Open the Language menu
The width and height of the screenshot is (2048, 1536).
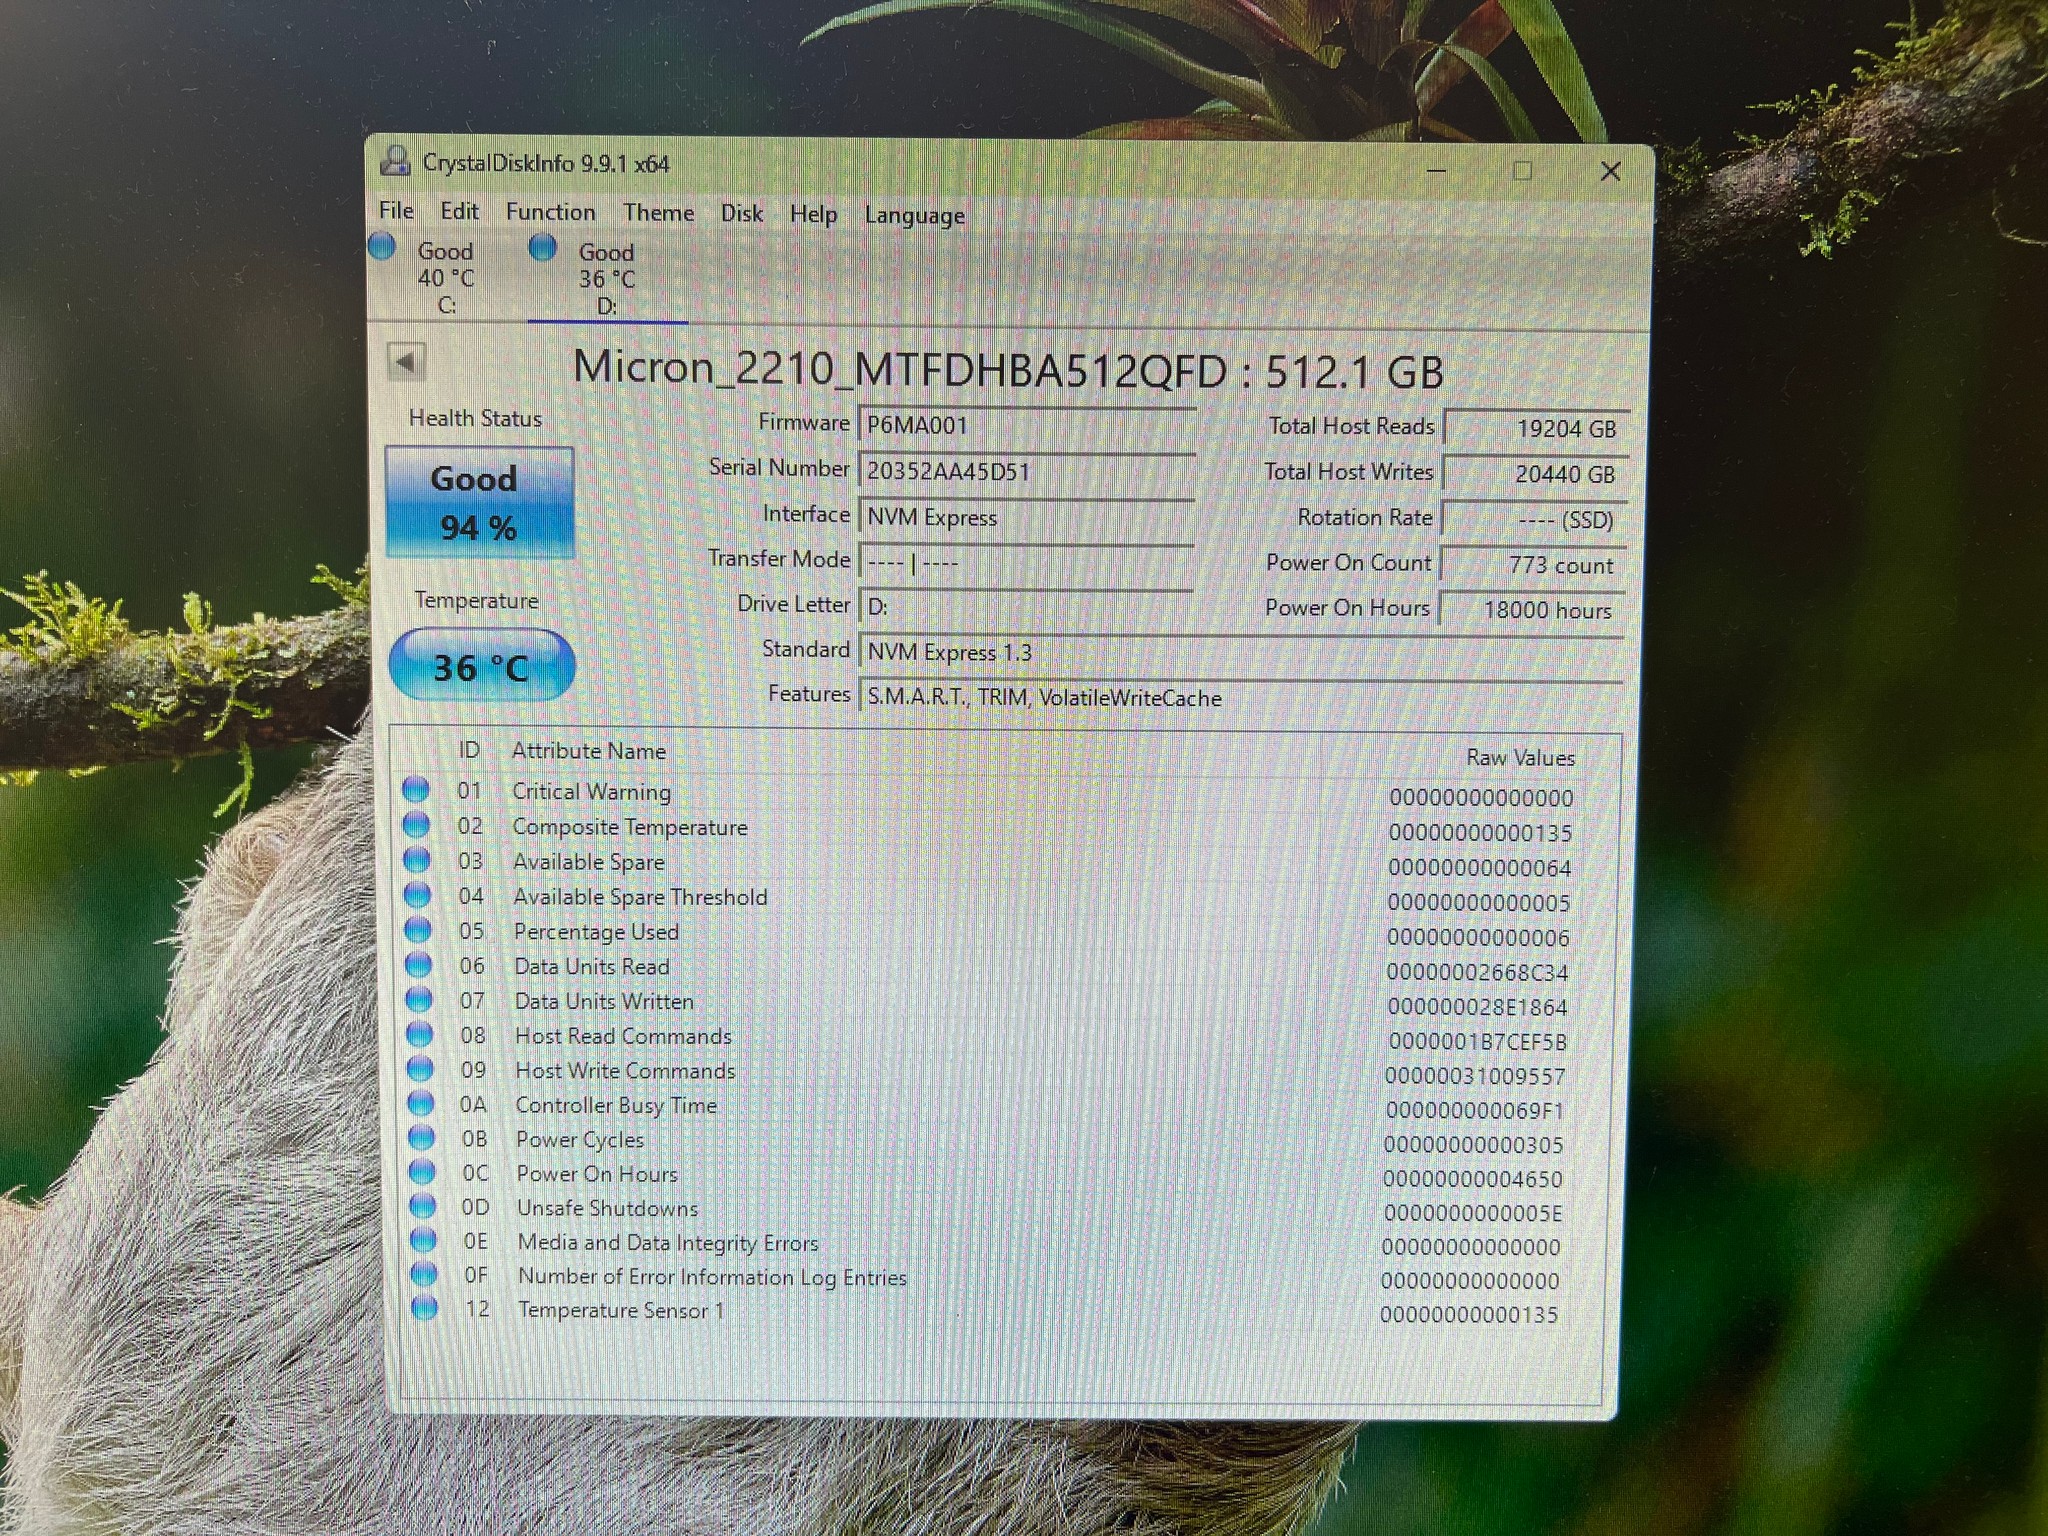[x=914, y=215]
